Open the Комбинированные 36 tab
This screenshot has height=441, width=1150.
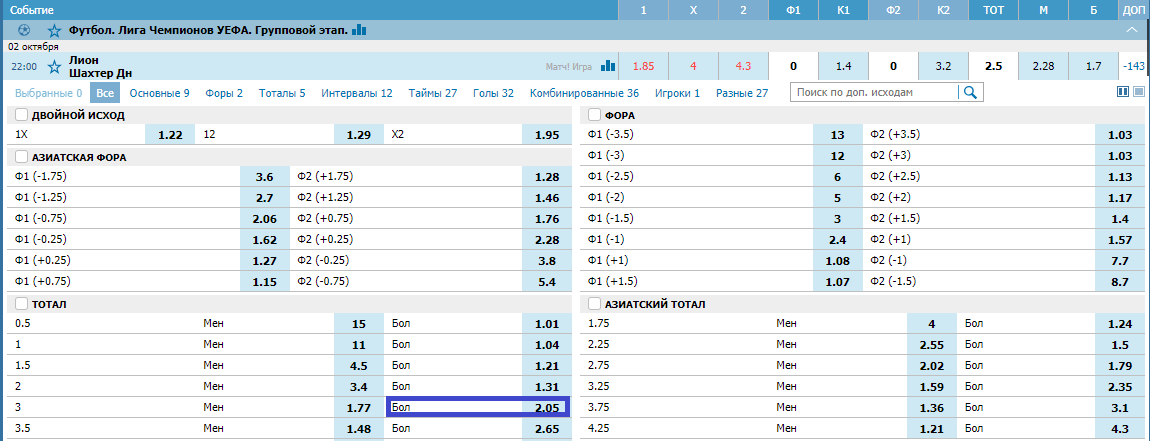[585, 93]
